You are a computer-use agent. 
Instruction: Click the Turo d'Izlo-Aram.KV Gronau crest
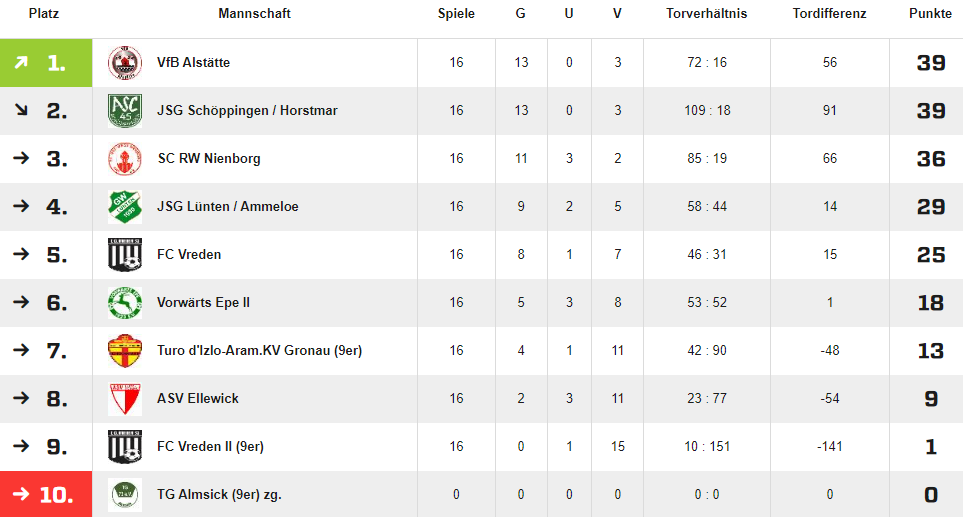pos(125,351)
